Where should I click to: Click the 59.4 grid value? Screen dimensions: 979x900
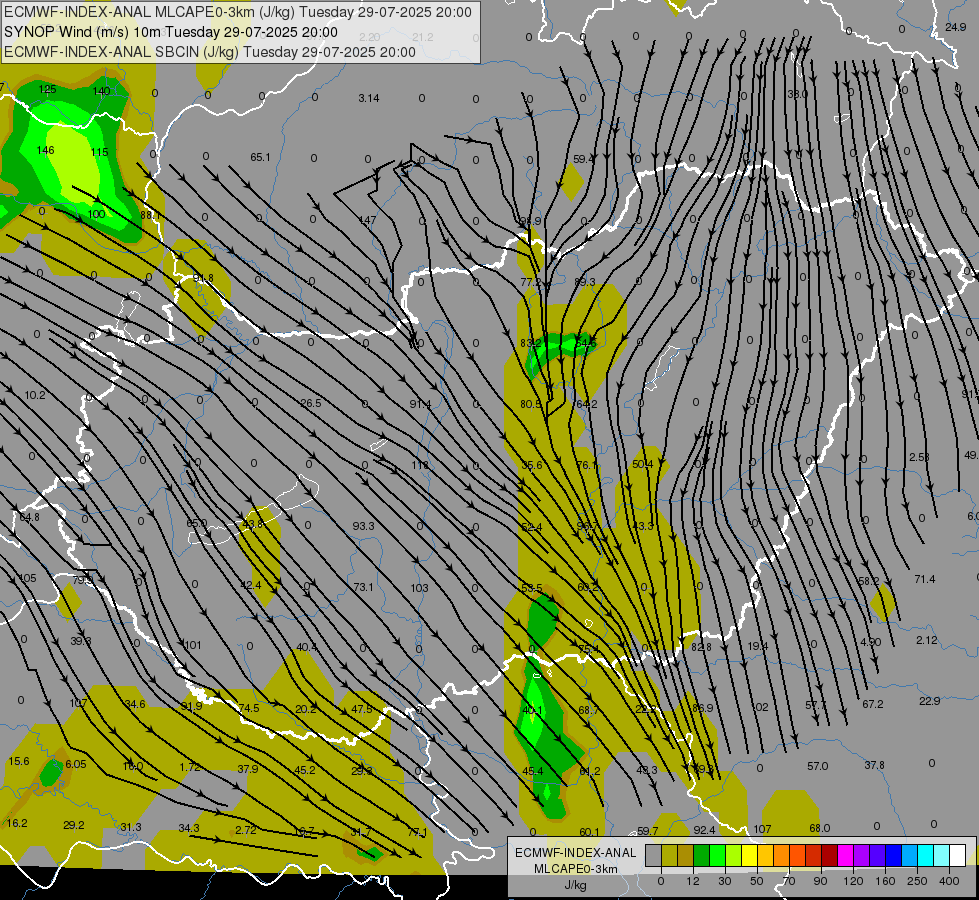(x=583, y=159)
